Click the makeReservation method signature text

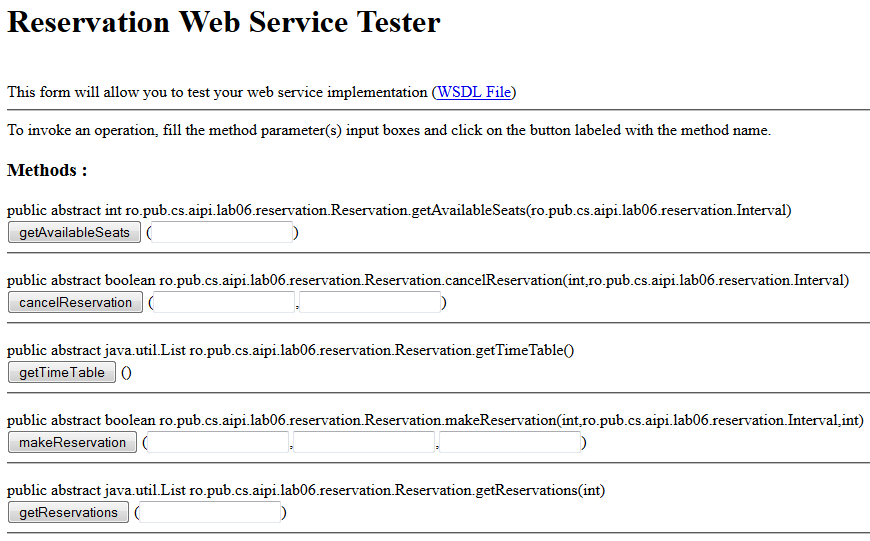click(x=436, y=421)
